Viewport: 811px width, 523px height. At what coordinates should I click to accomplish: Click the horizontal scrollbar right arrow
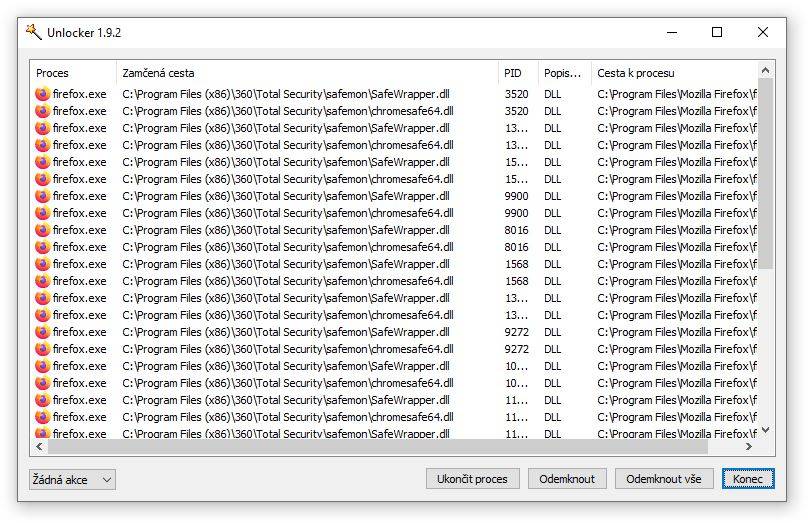click(748, 446)
